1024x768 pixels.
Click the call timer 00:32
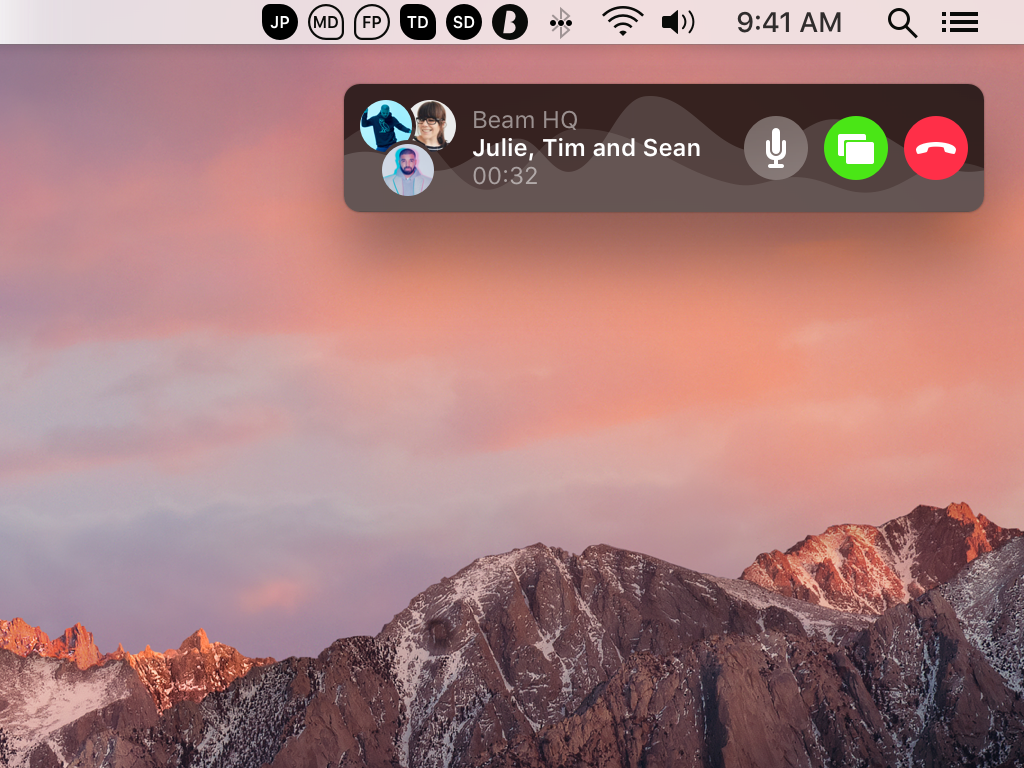pyautogui.click(x=505, y=176)
